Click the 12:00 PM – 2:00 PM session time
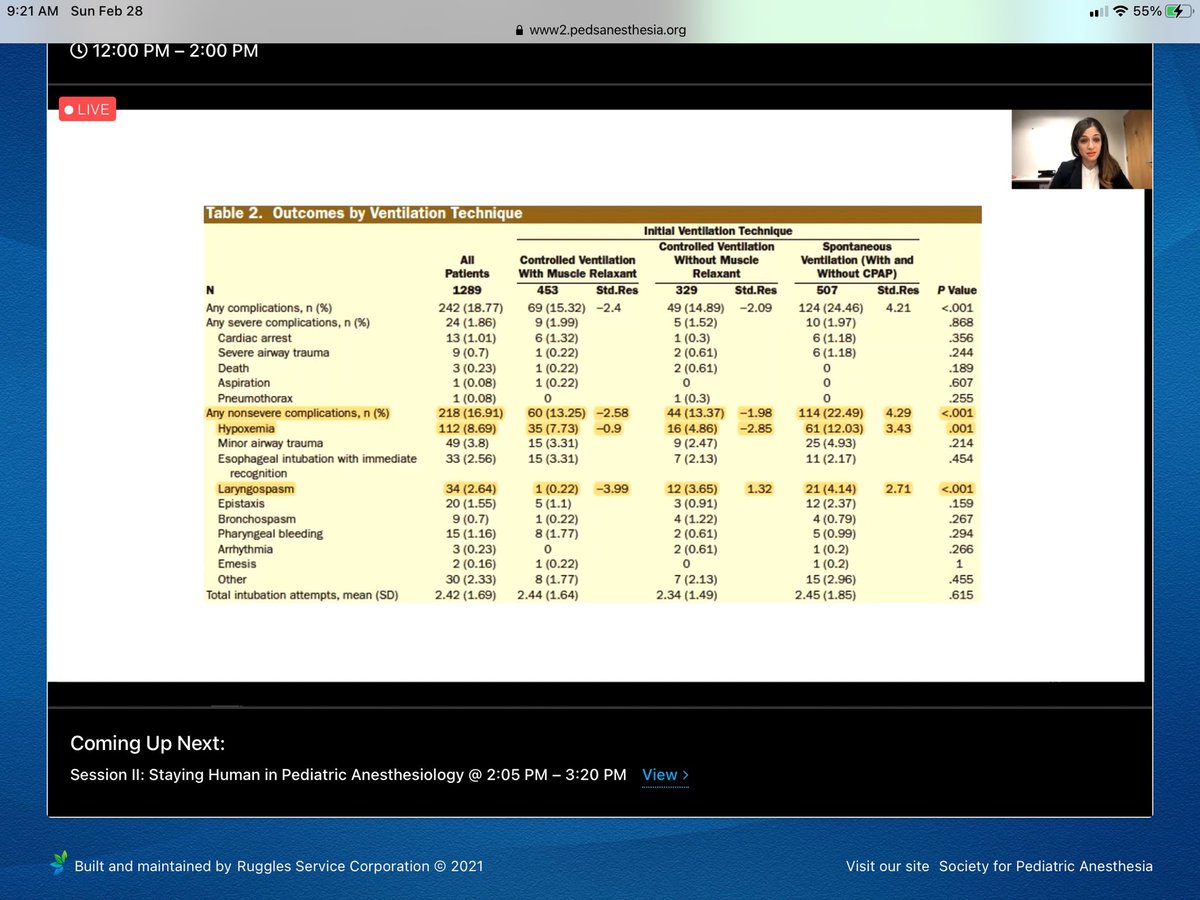The image size is (1200, 900). 175,50
